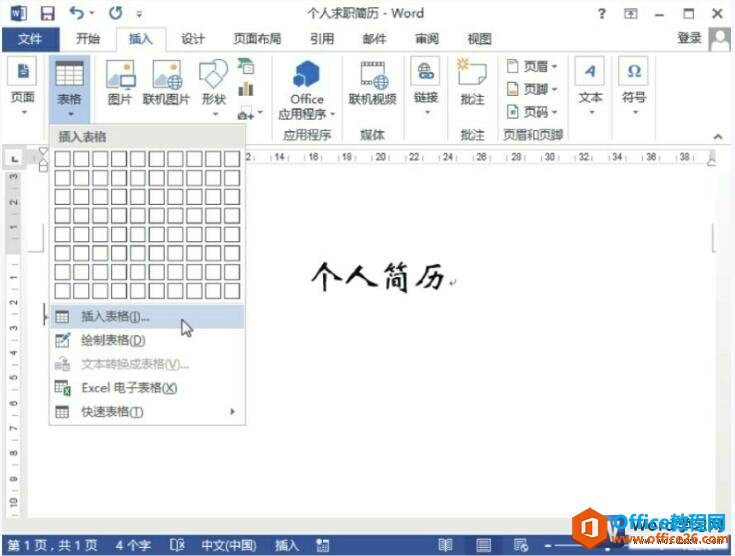735x556 pixels.
Task: Add a 批注 comment
Action: (472, 83)
